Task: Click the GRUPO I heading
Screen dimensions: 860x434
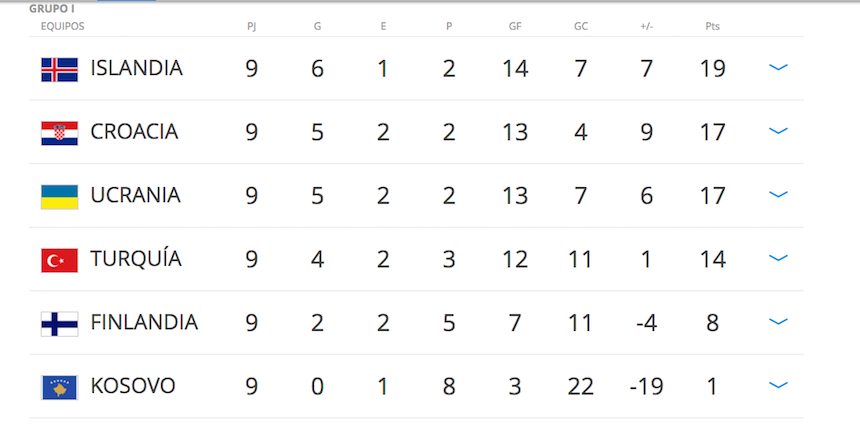Action: point(52,8)
